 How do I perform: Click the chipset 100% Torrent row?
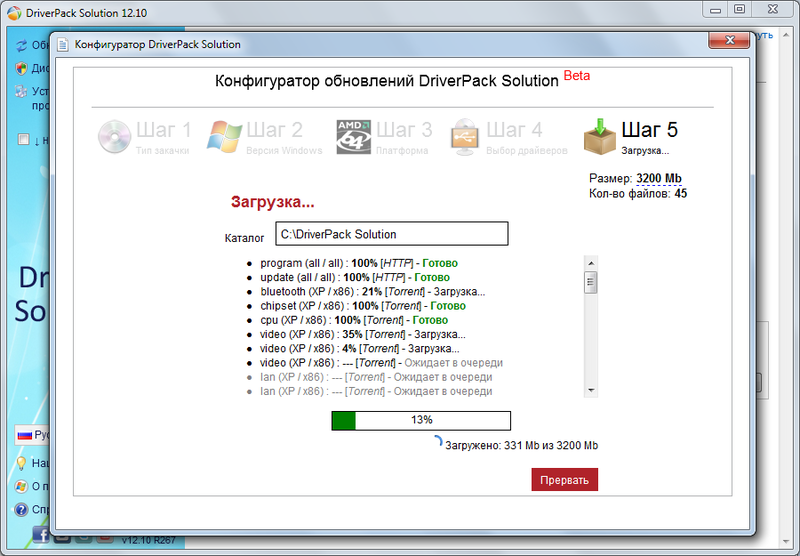click(363, 306)
